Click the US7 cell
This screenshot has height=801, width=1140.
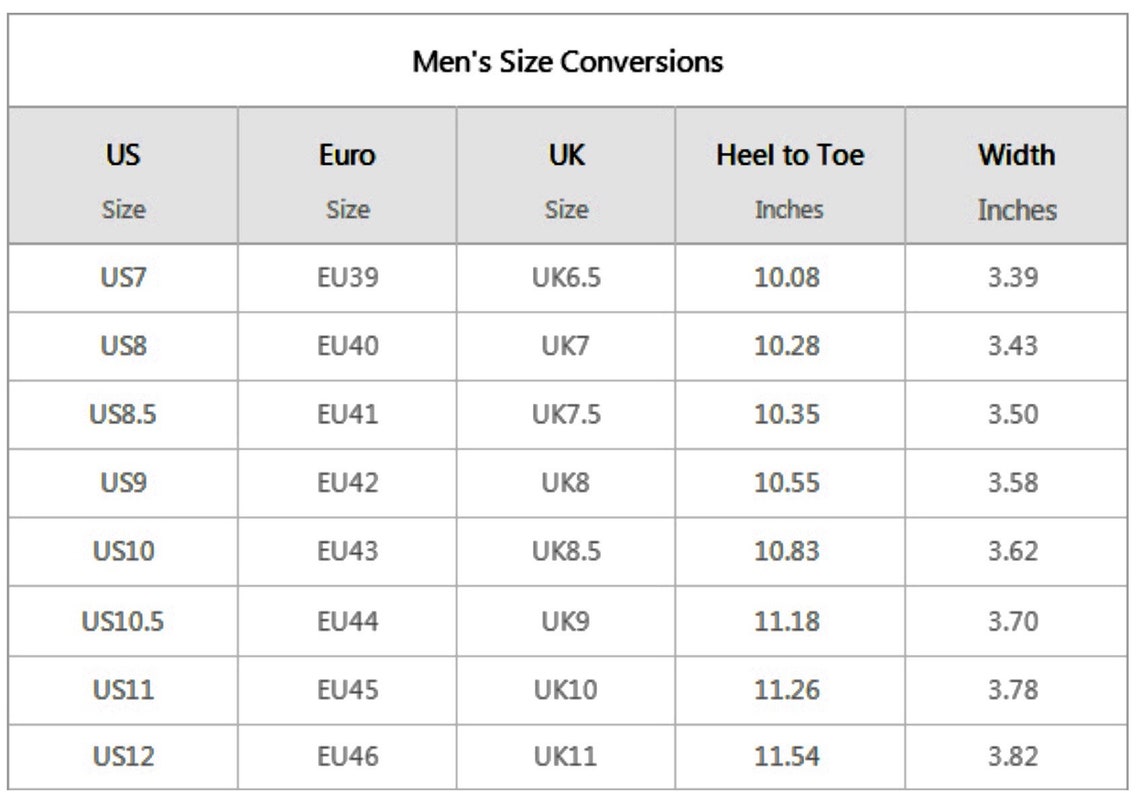pyautogui.click(x=123, y=278)
